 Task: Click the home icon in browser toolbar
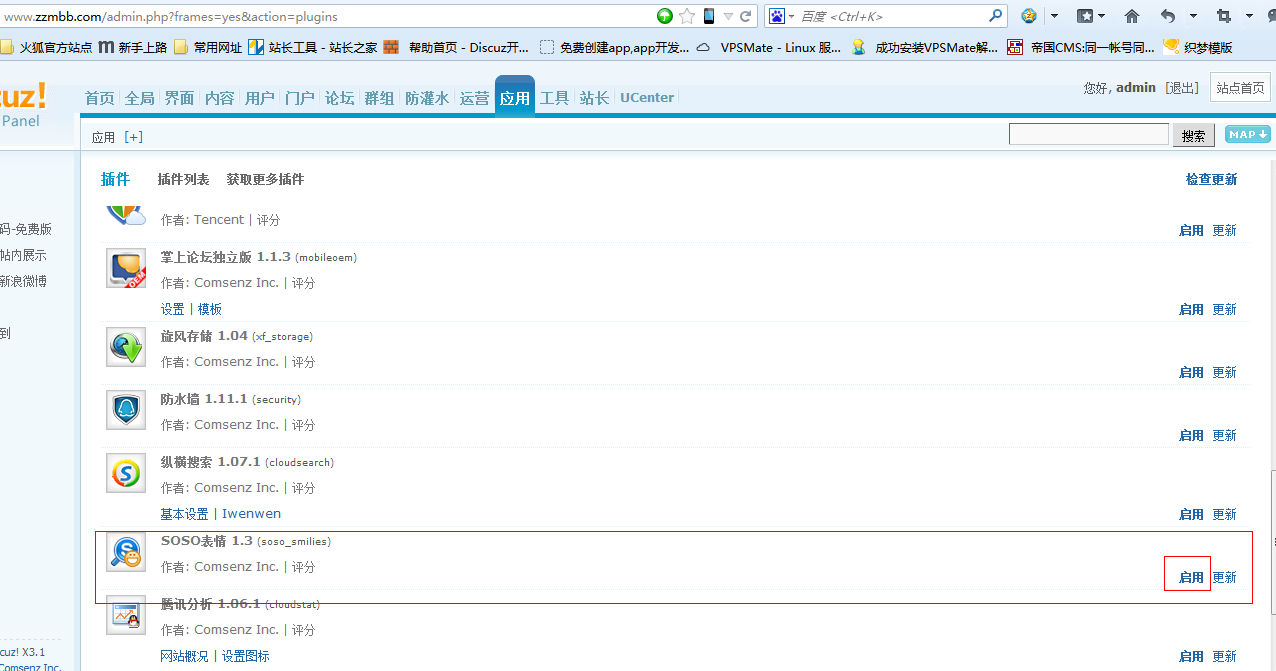[x=1132, y=16]
